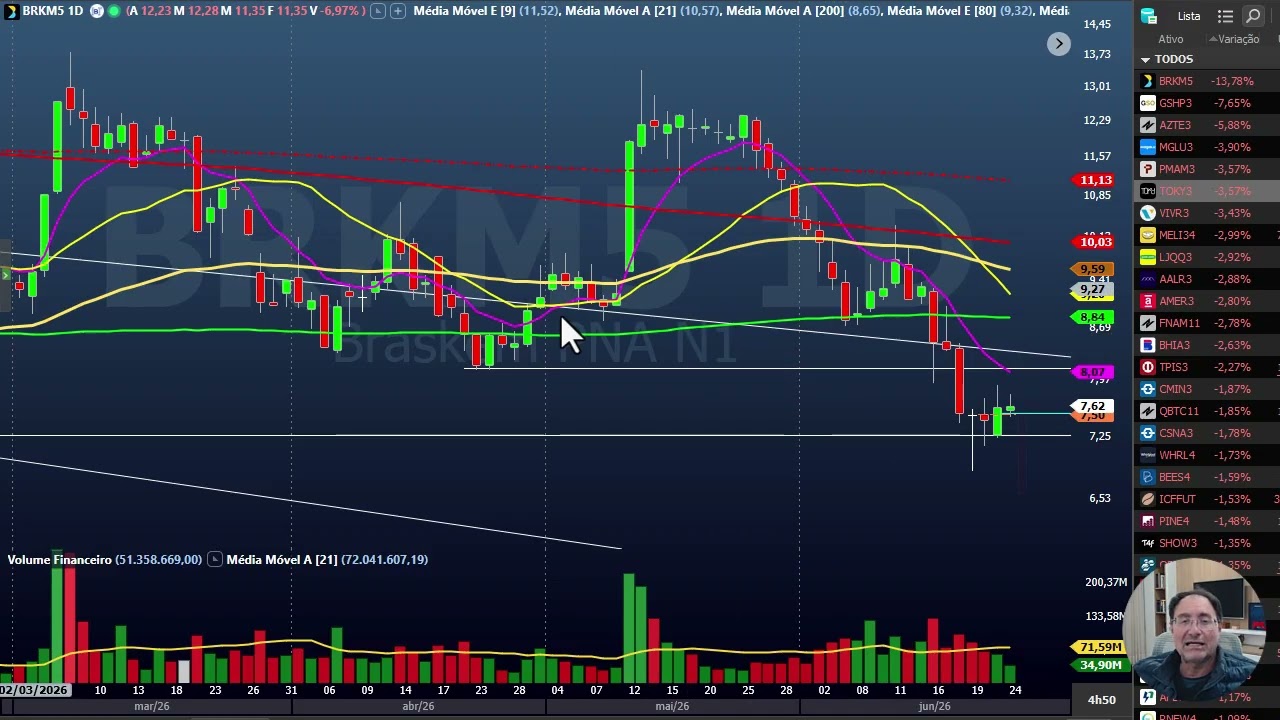This screenshot has width=1280, height=720.
Task: Click the GSHP3 logo in the watchlist
Action: coord(1148,103)
